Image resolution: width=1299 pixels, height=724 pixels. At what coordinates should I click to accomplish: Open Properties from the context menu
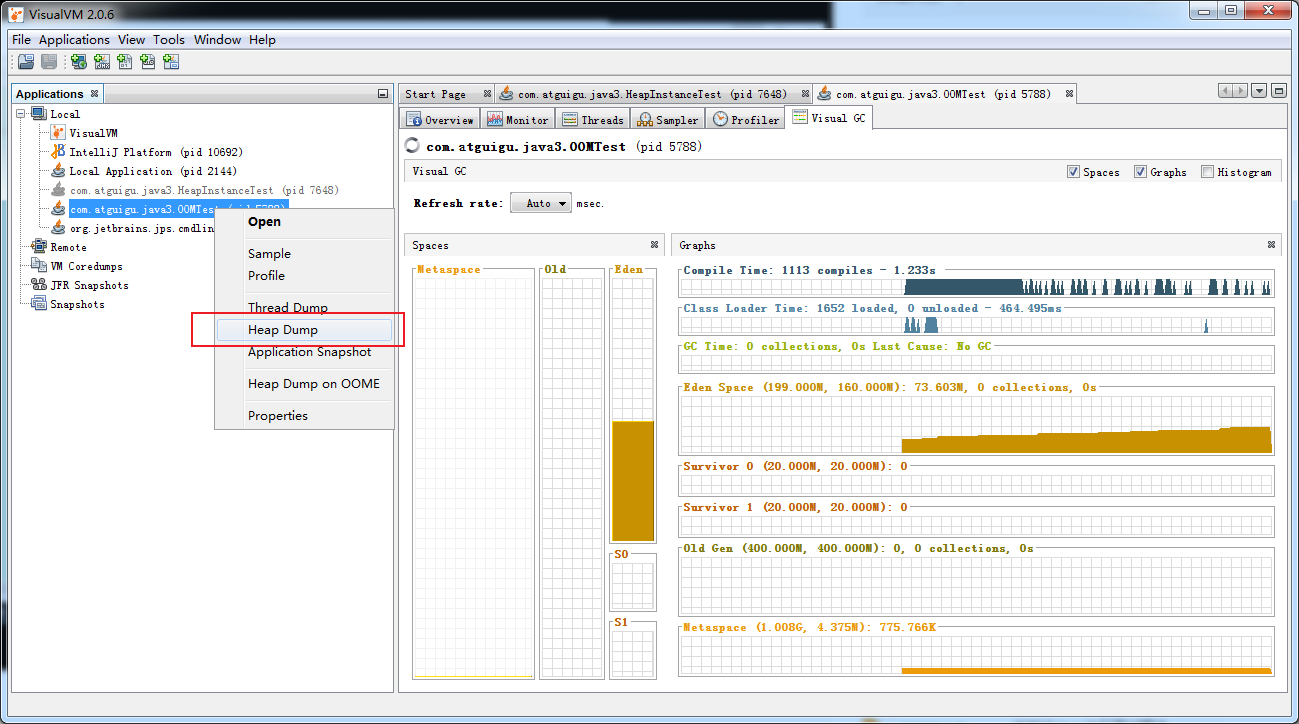click(305, 416)
